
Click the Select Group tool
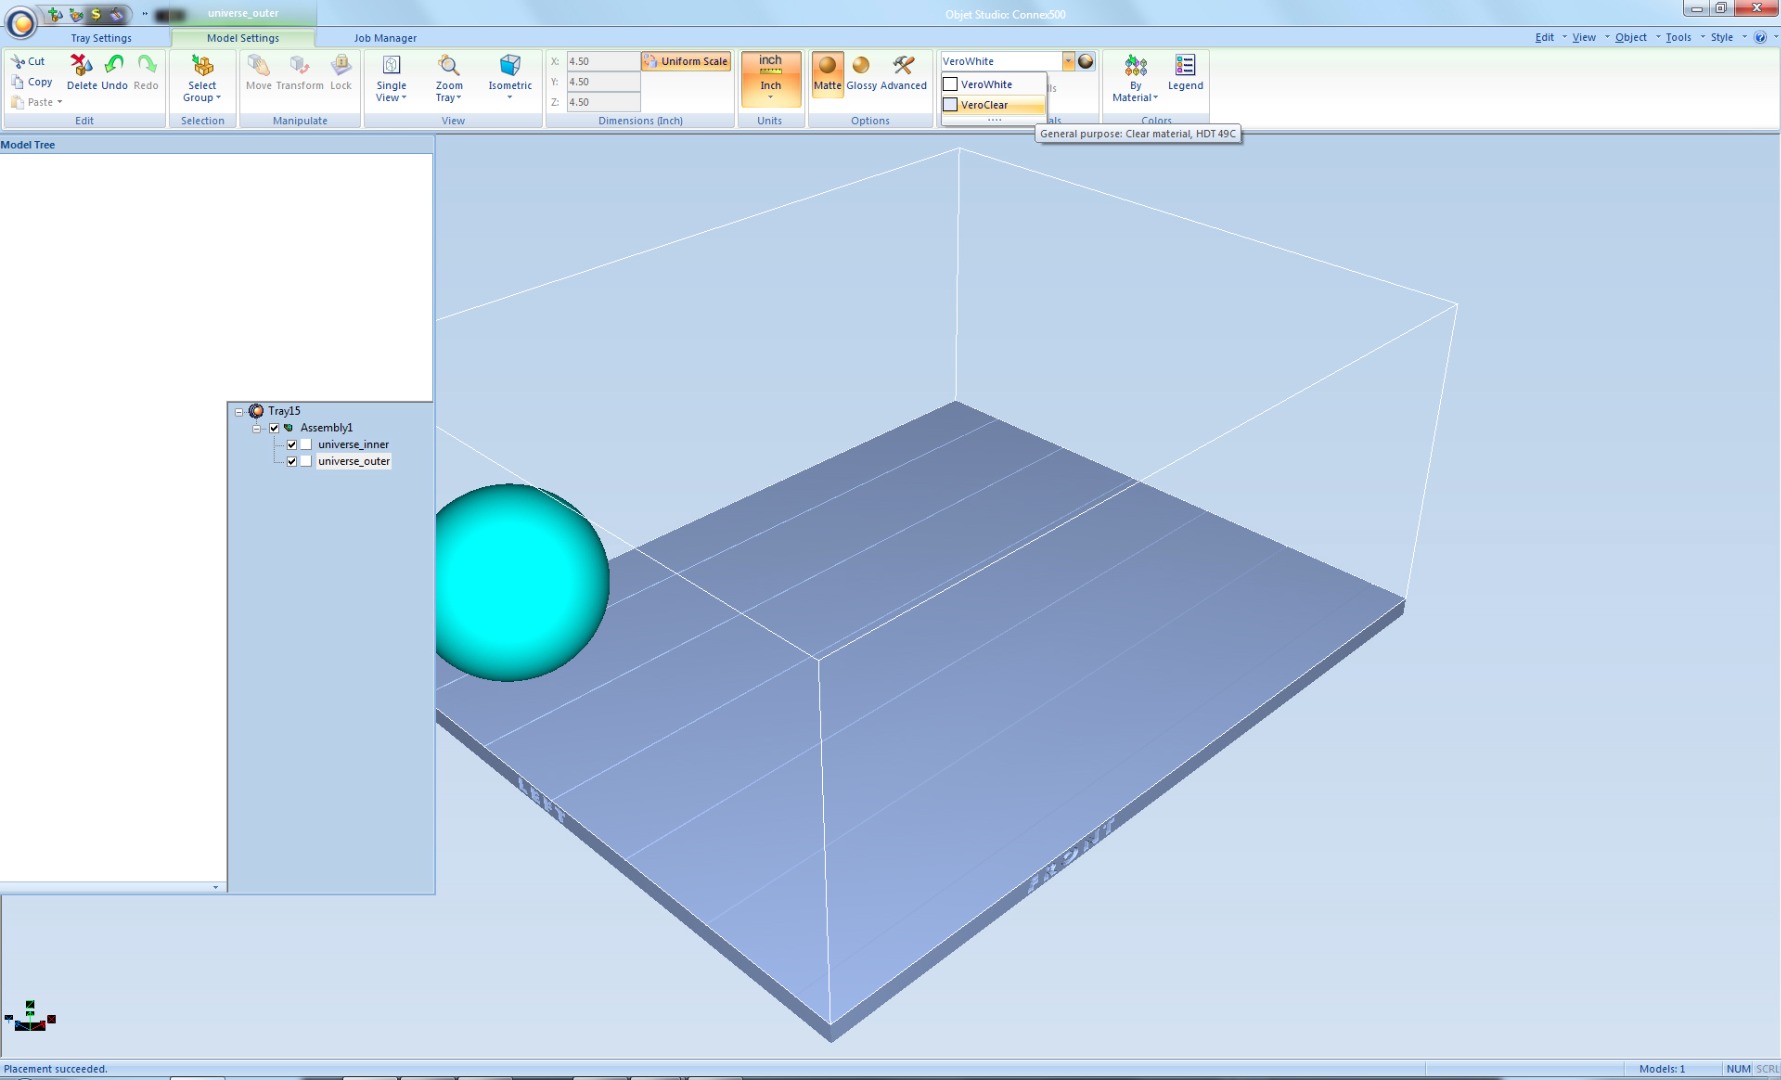(x=202, y=78)
